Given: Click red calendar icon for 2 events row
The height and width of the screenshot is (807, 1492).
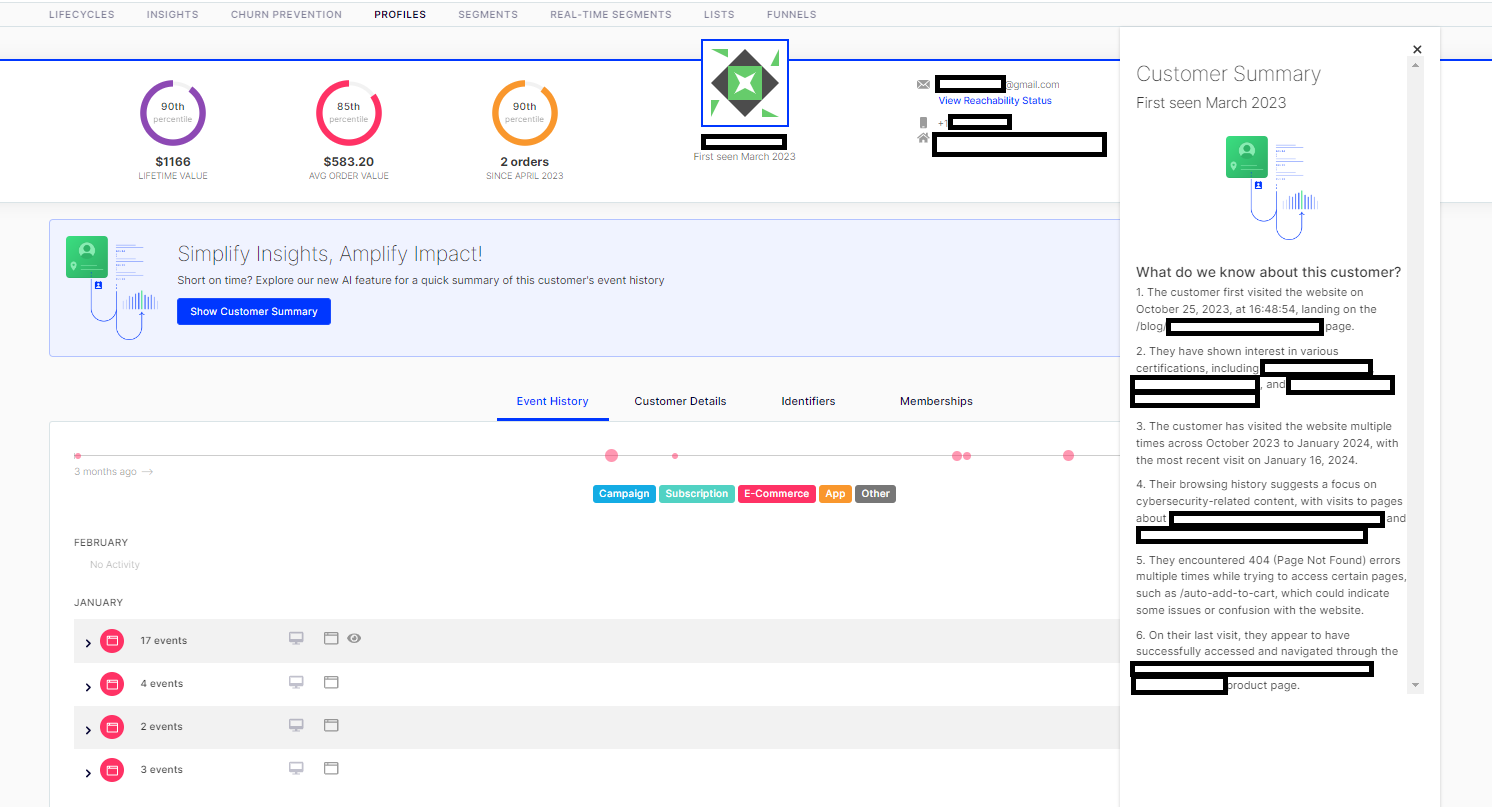Looking at the screenshot, I should pyautogui.click(x=112, y=727).
